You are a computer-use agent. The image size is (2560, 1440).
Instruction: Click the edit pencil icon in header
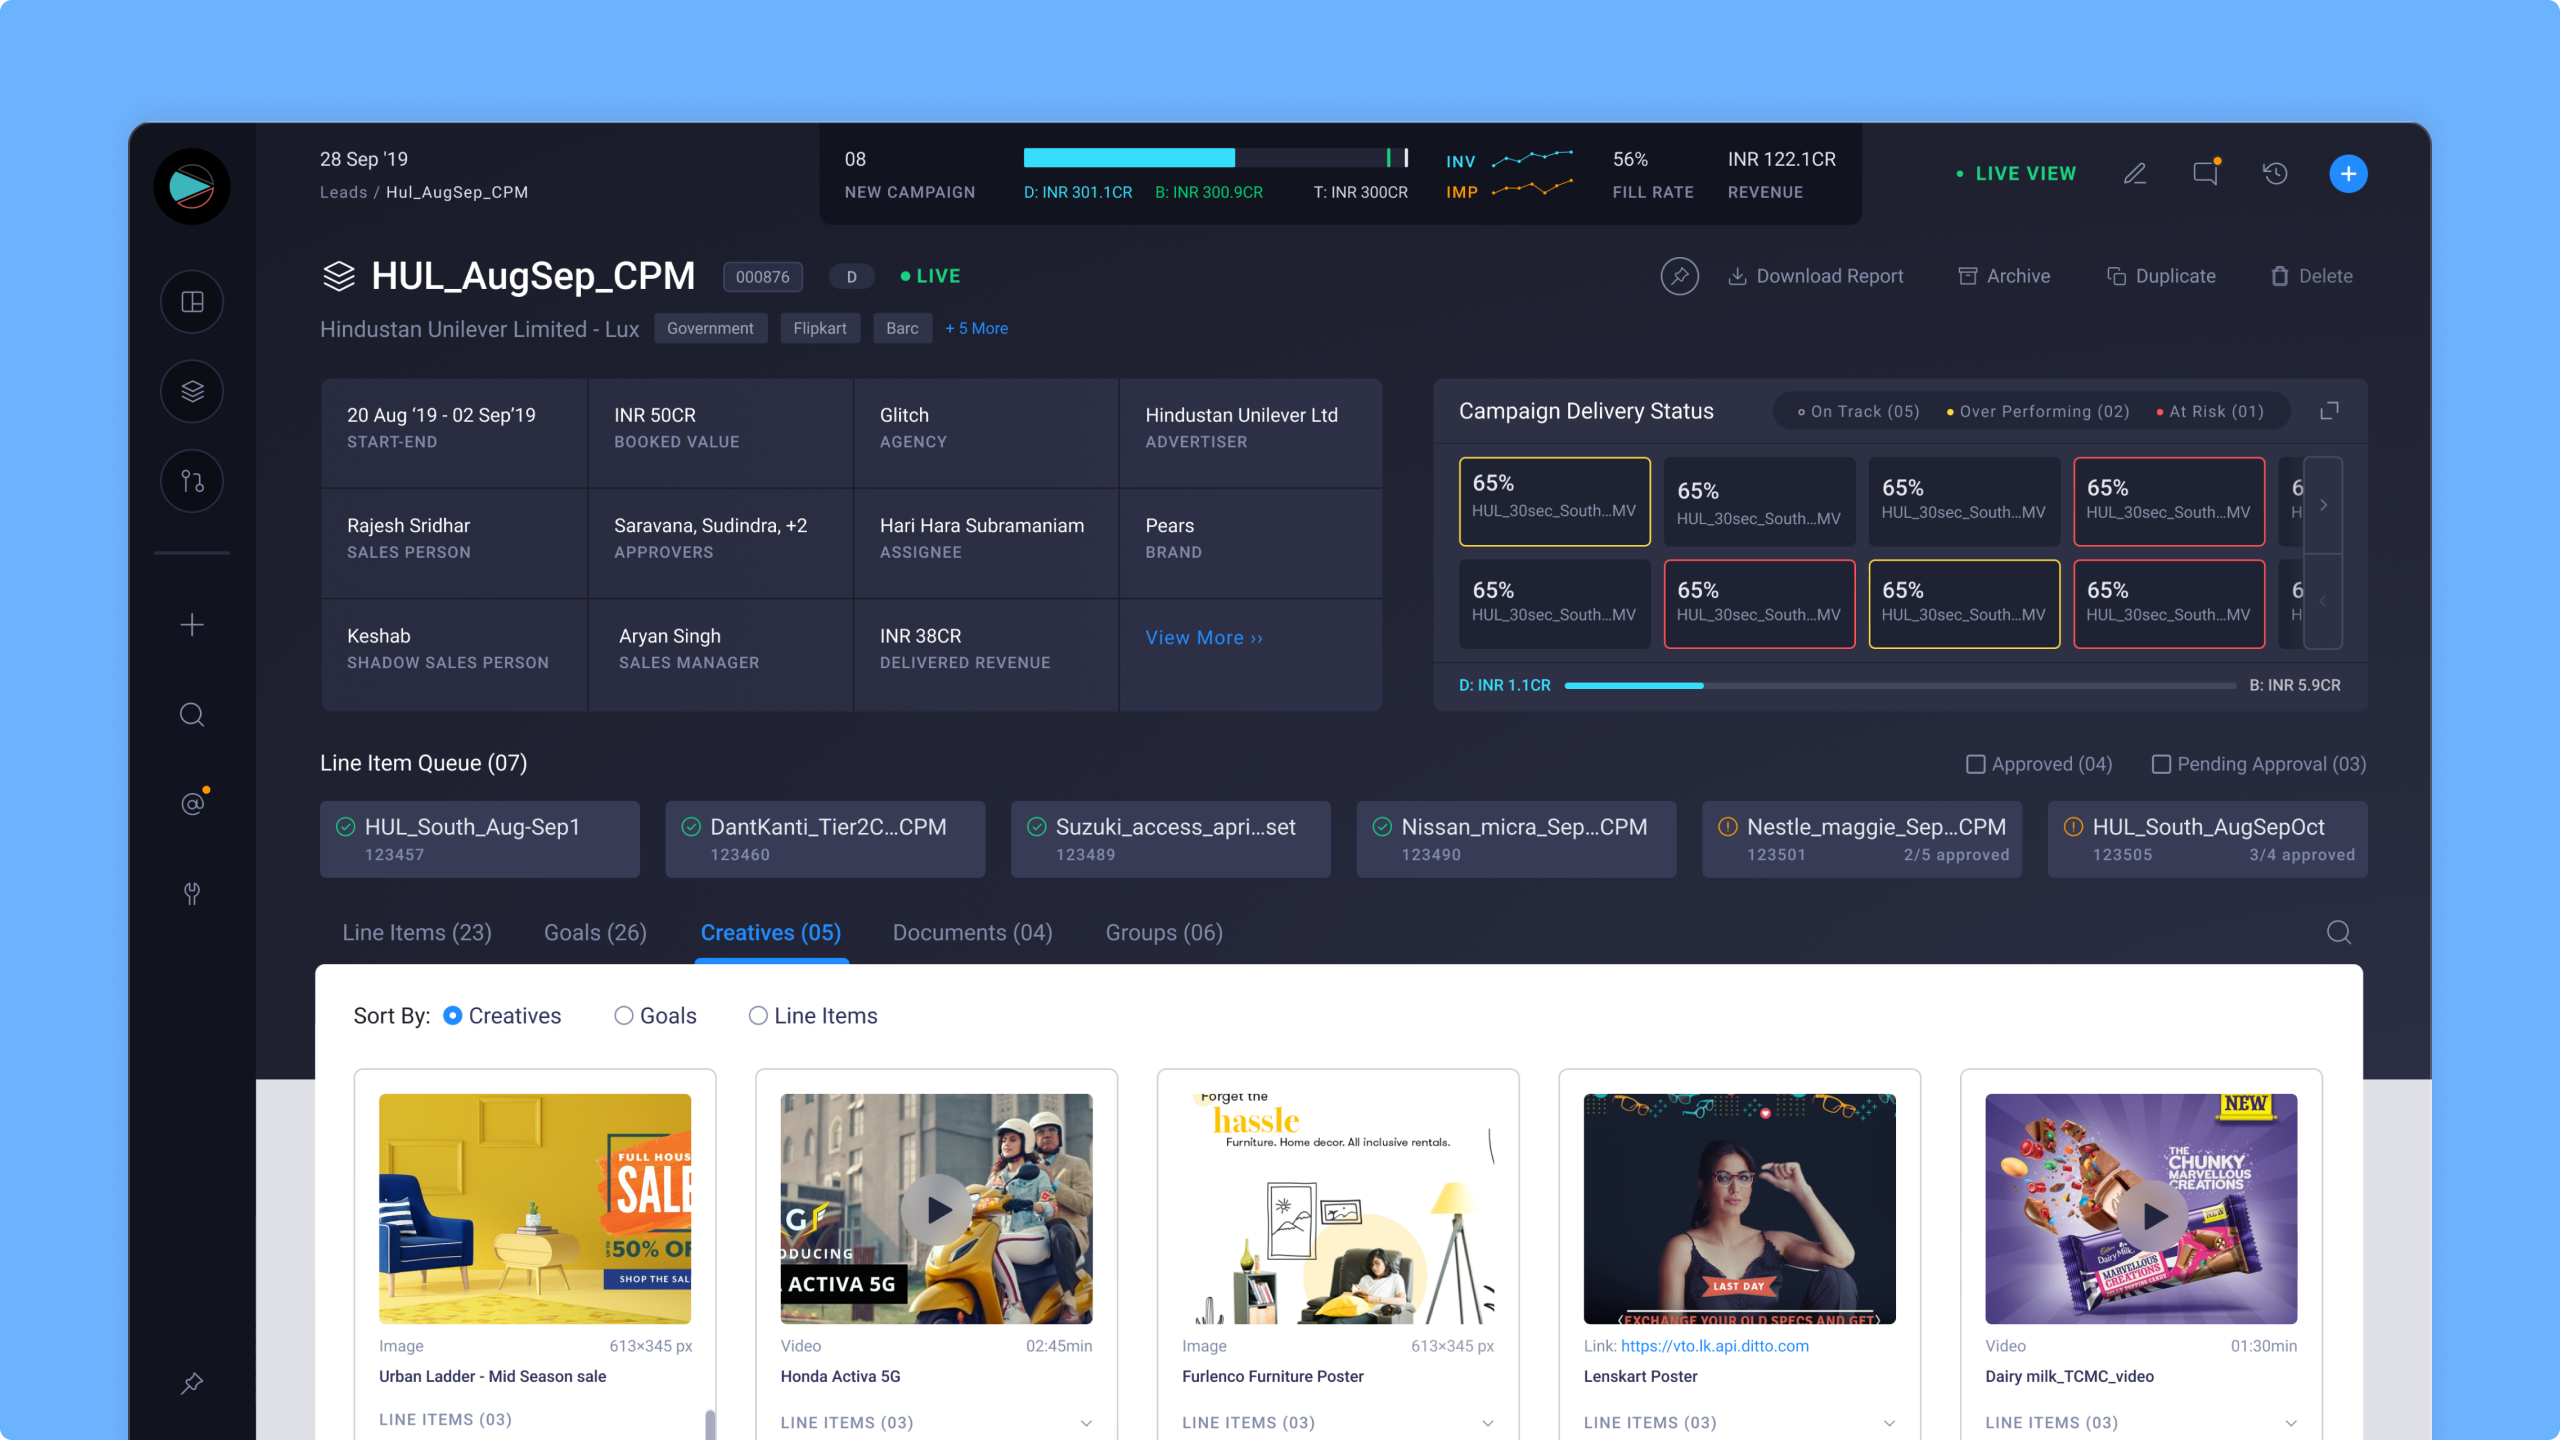click(2135, 174)
